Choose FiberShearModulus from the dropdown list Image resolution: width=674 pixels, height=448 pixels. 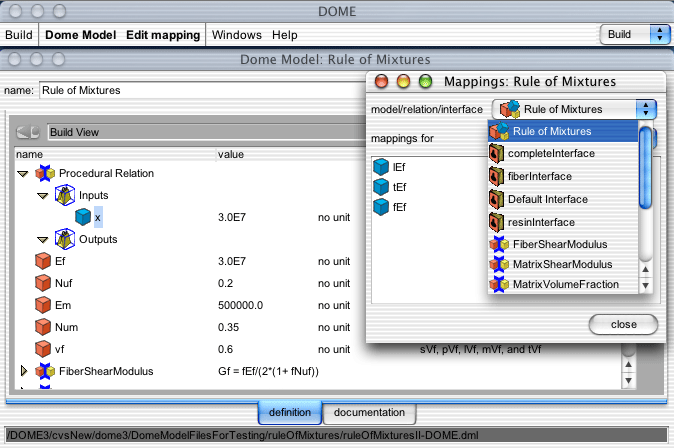click(x=563, y=244)
